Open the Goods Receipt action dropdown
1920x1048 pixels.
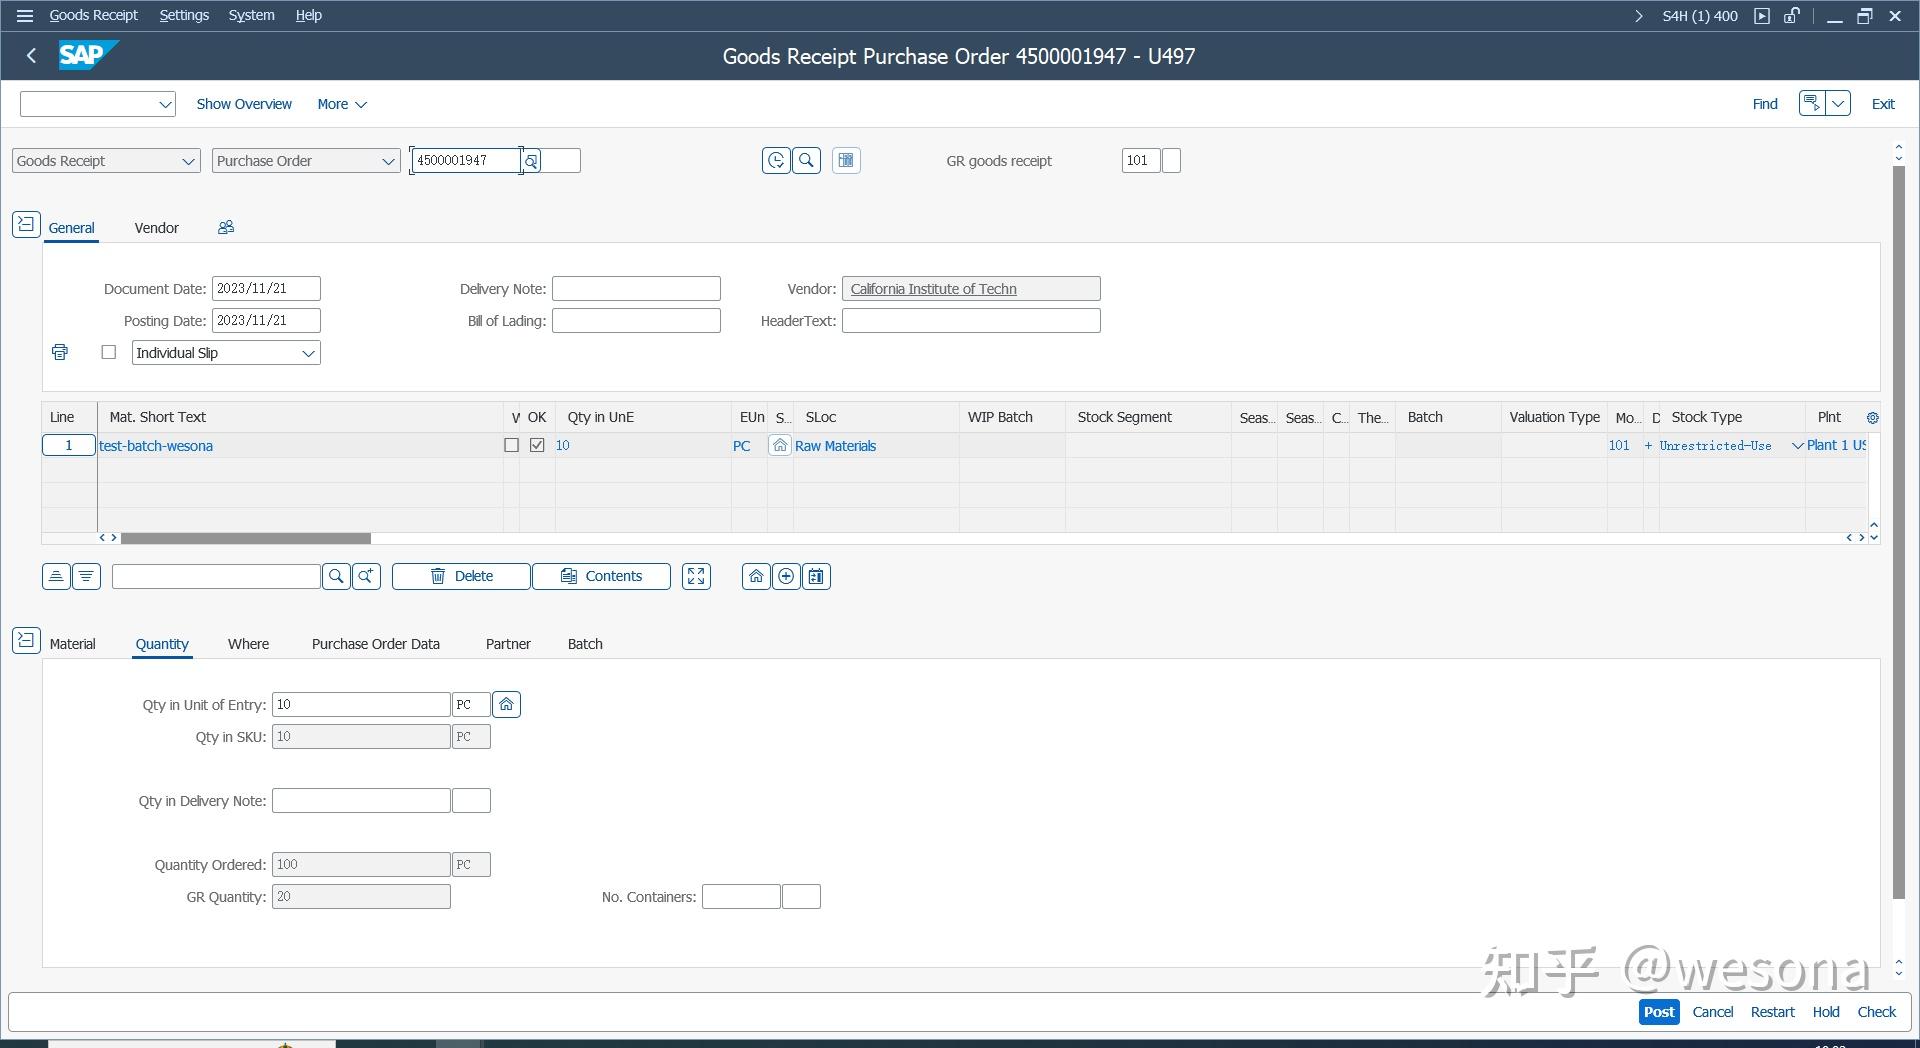[188, 161]
